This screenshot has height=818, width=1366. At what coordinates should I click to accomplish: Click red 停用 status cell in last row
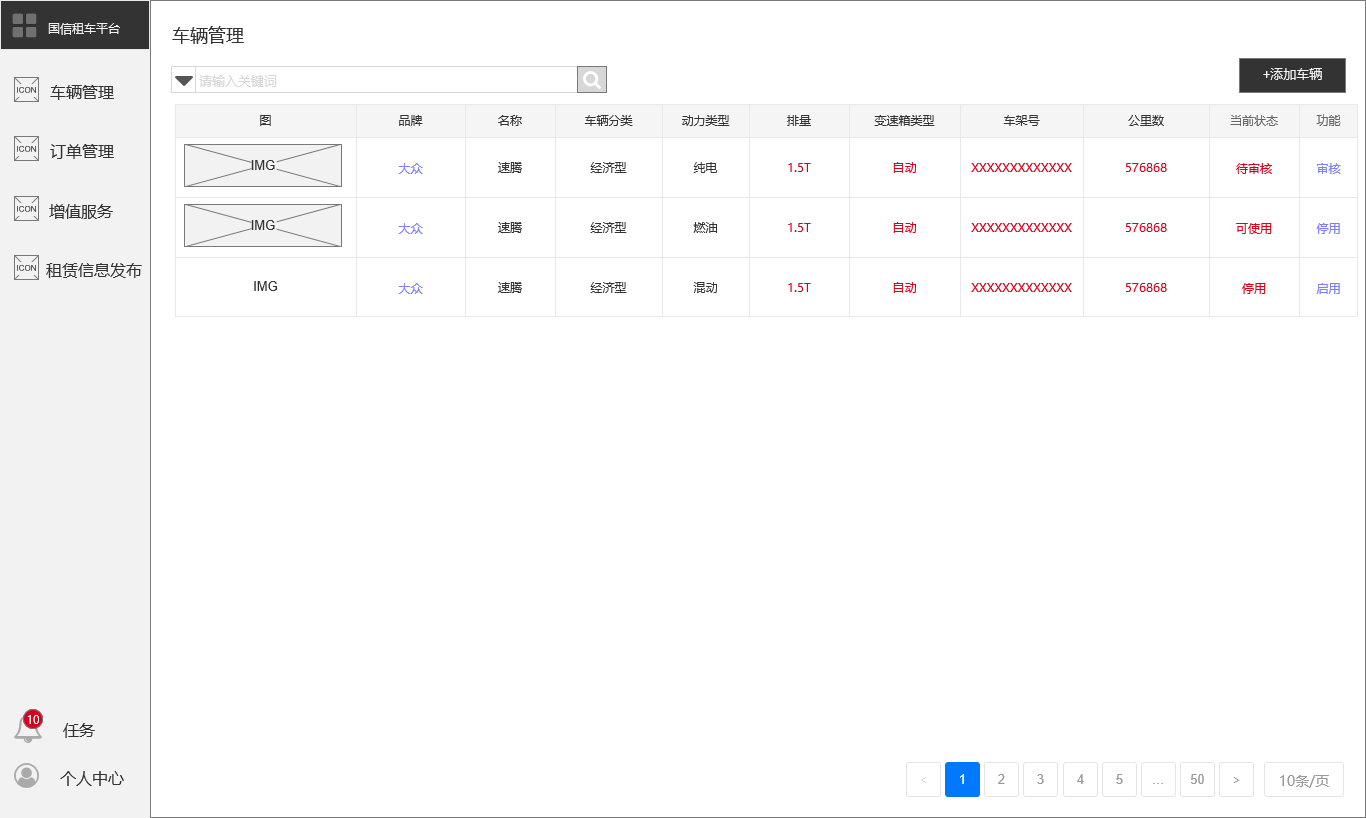coord(1254,289)
